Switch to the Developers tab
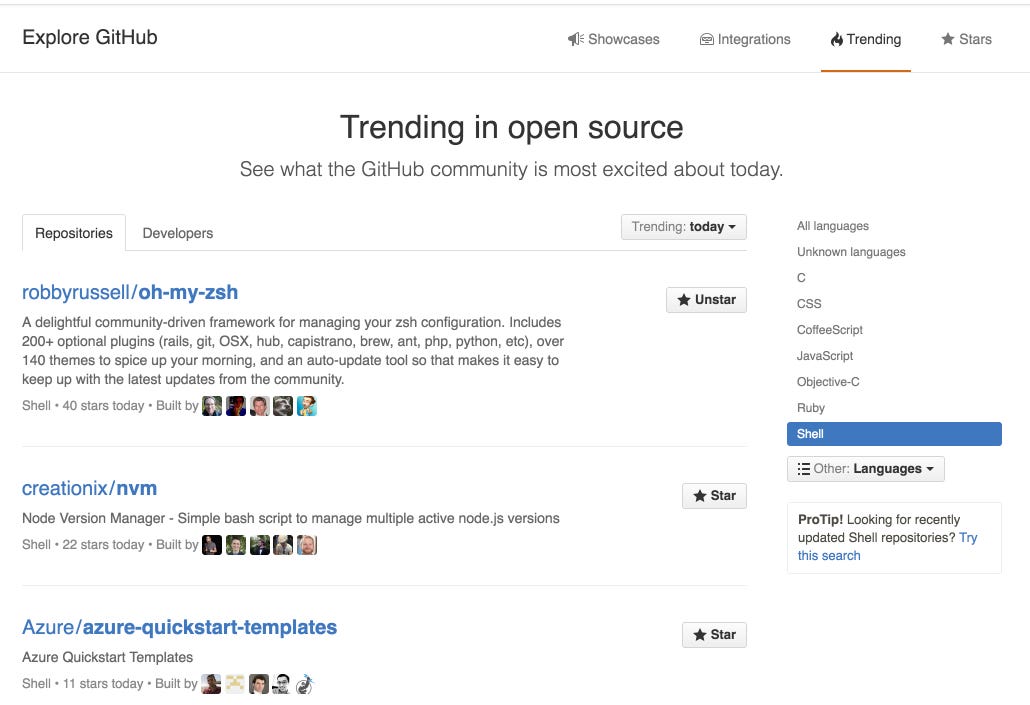This screenshot has width=1030, height=705. click(177, 233)
